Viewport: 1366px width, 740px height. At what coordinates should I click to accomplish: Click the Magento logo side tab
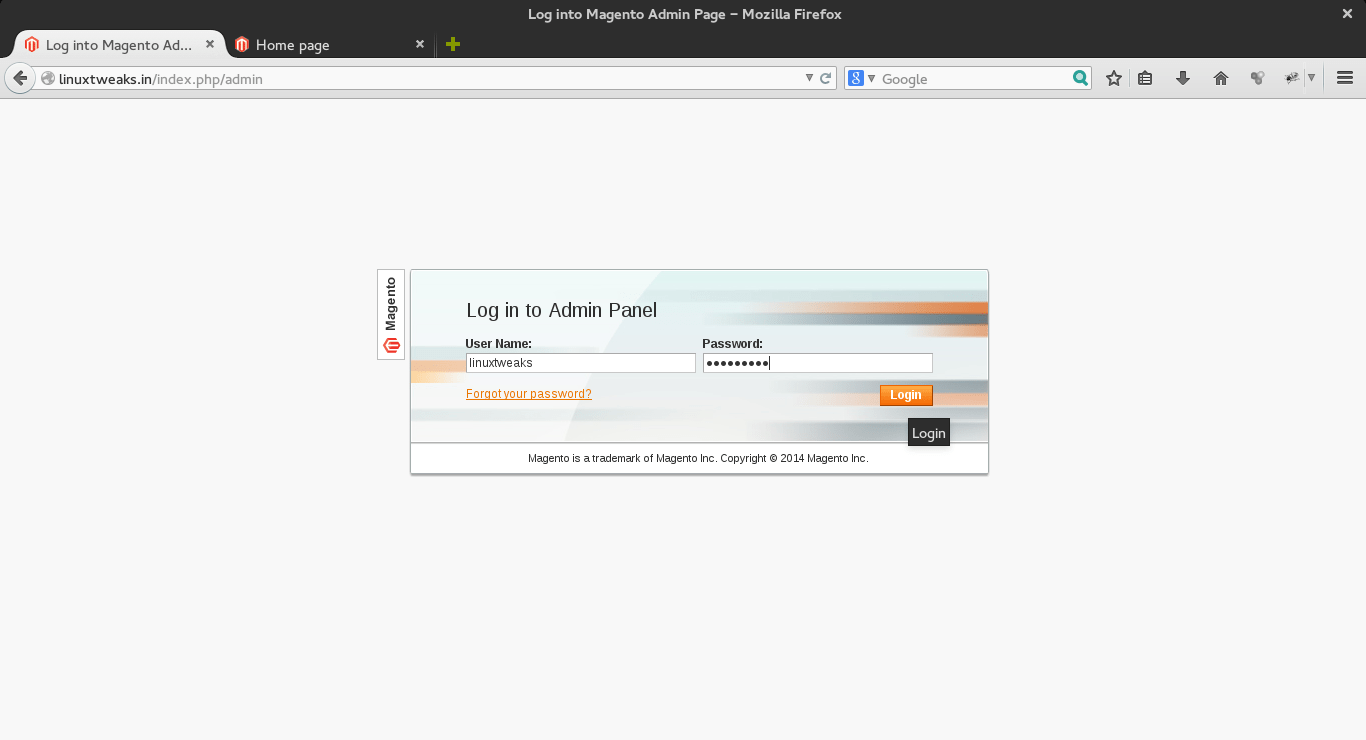tap(391, 314)
